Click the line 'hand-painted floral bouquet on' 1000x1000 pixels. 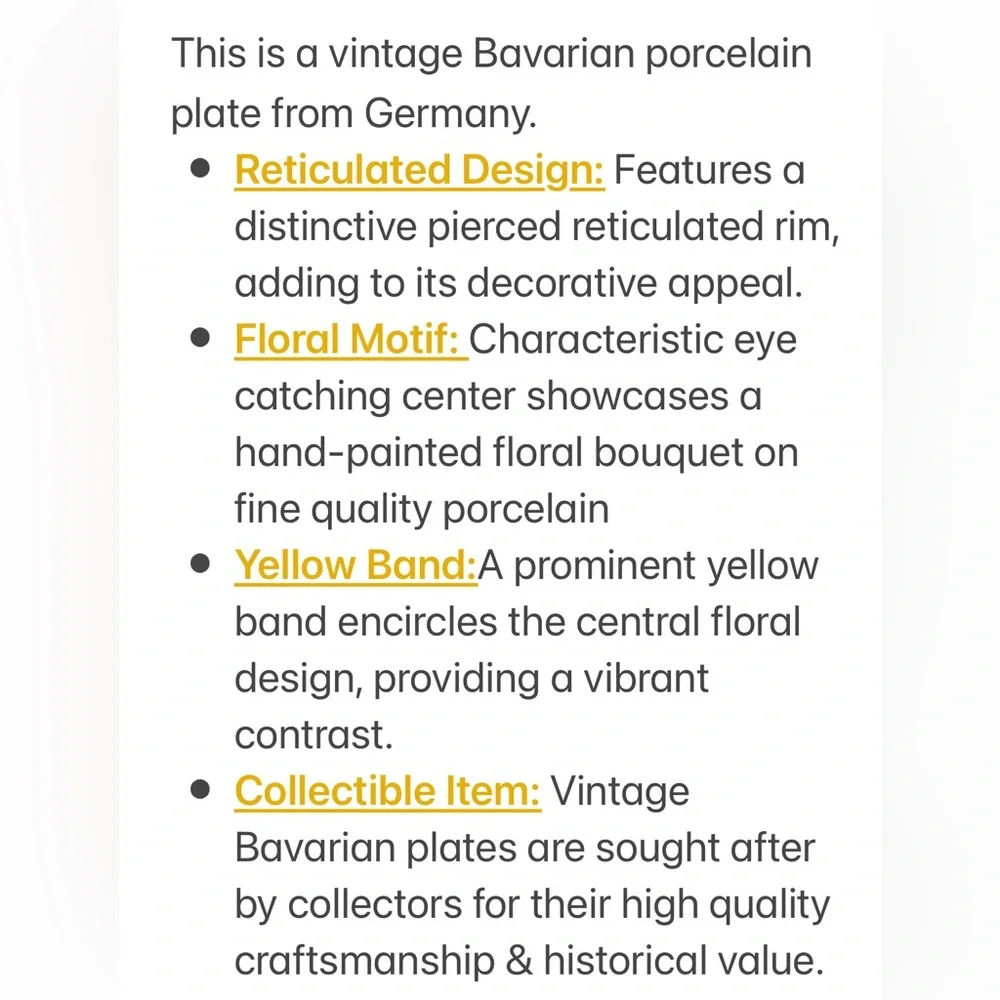[x=517, y=453]
